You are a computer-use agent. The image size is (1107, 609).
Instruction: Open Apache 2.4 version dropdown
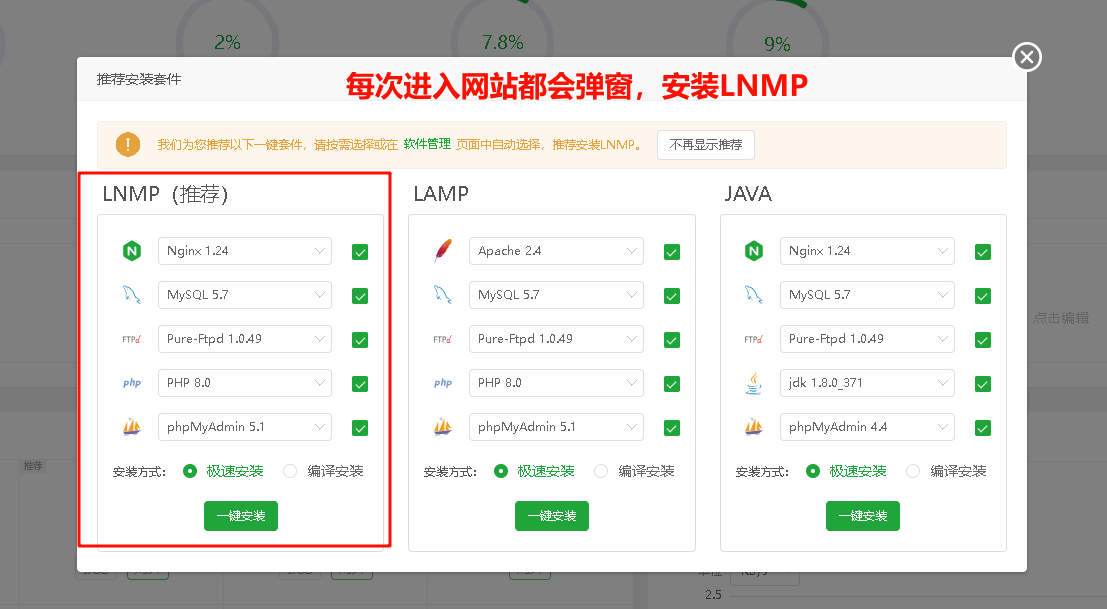coord(556,251)
